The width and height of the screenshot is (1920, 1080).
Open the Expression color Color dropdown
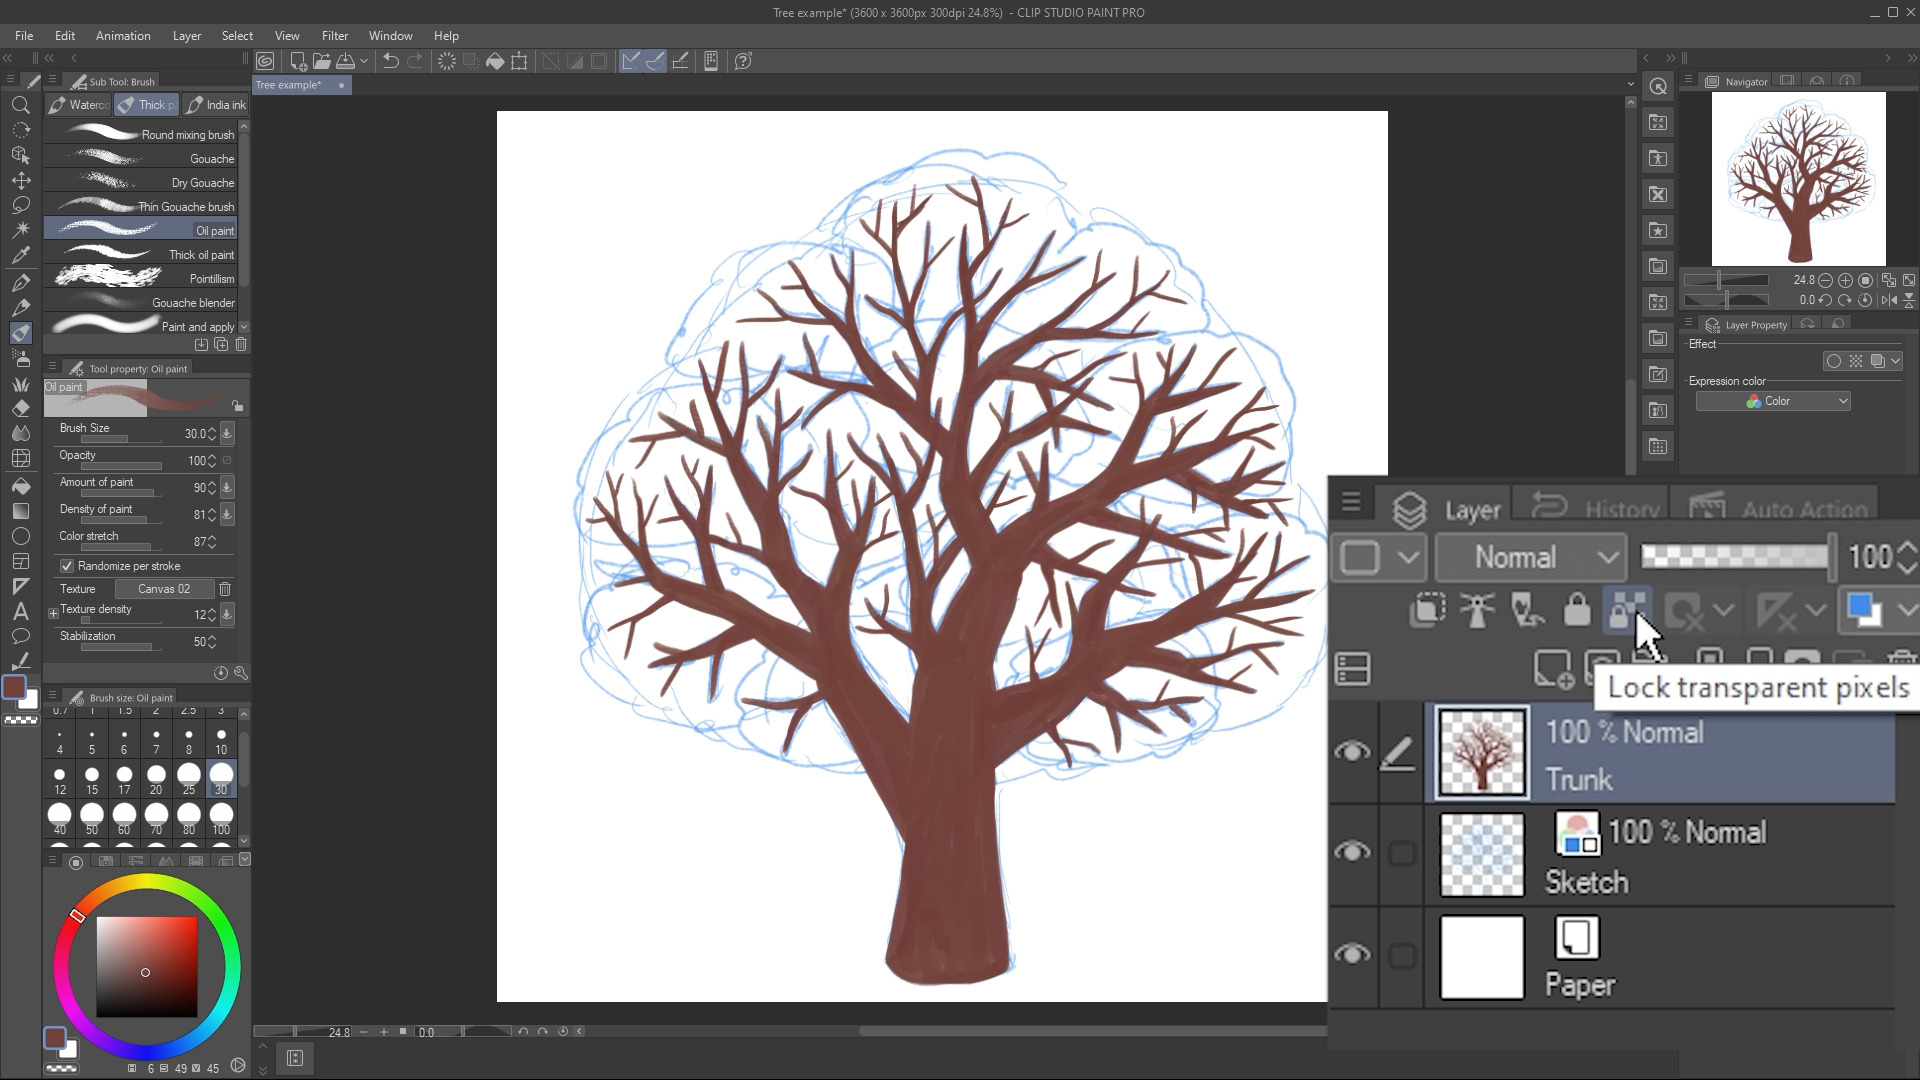click(x=1772, y=401)
